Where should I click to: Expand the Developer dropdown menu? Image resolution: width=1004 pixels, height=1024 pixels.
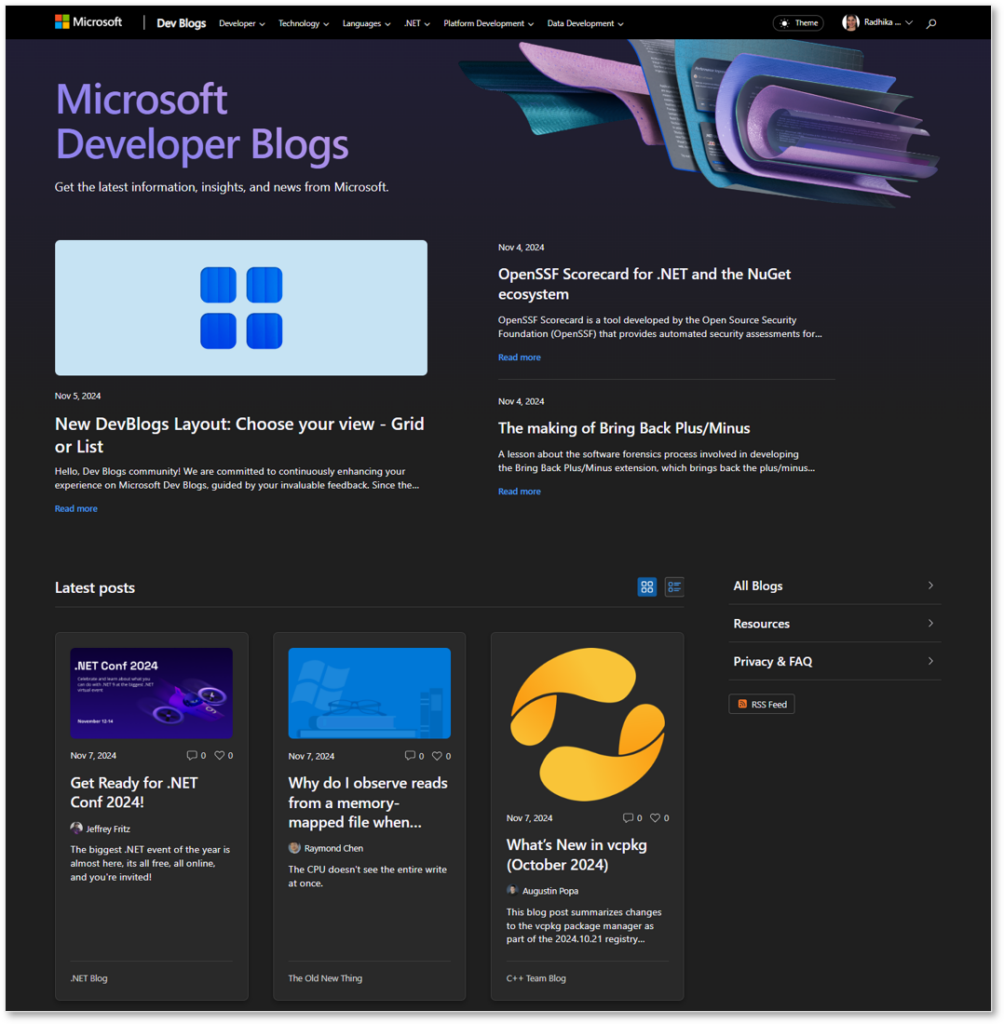[x=241, y=22]
